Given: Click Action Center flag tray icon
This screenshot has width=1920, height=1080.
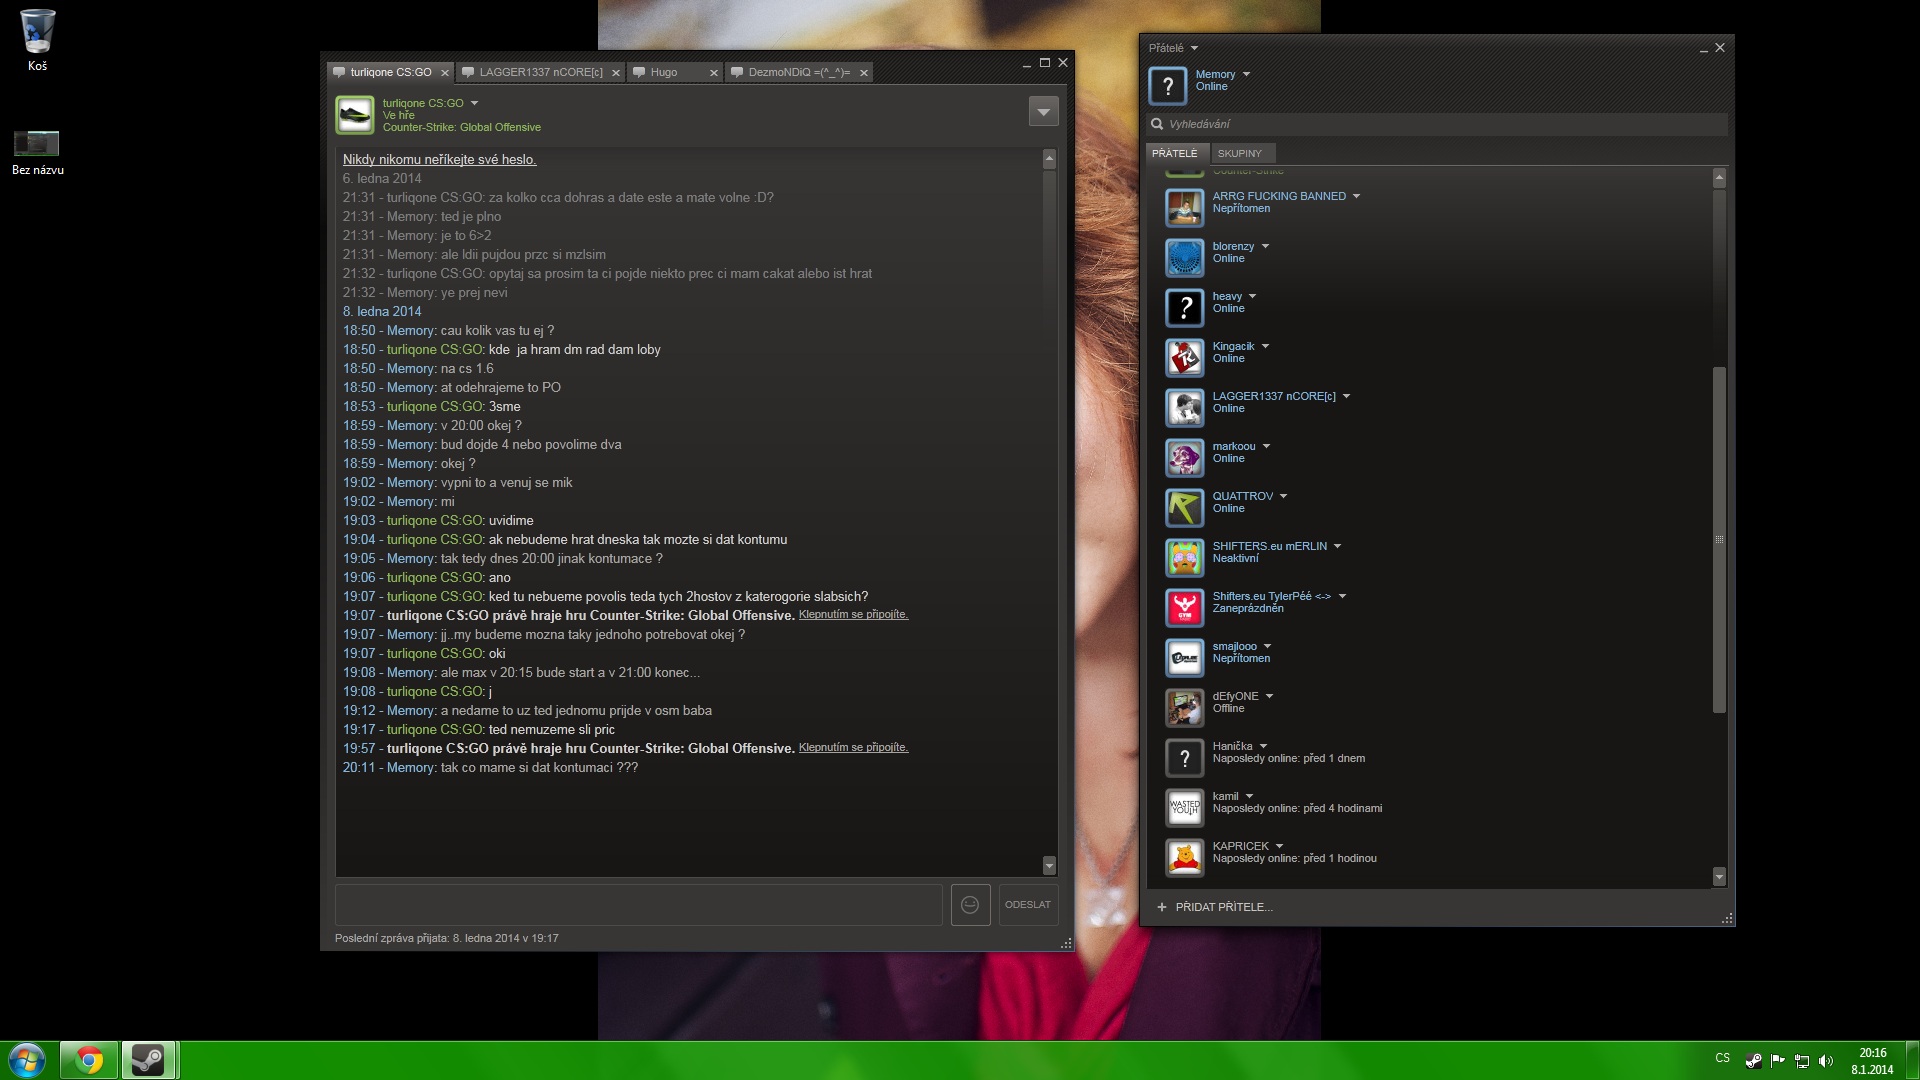Looking at the screenshot, I should [x=1778, y=1060].
